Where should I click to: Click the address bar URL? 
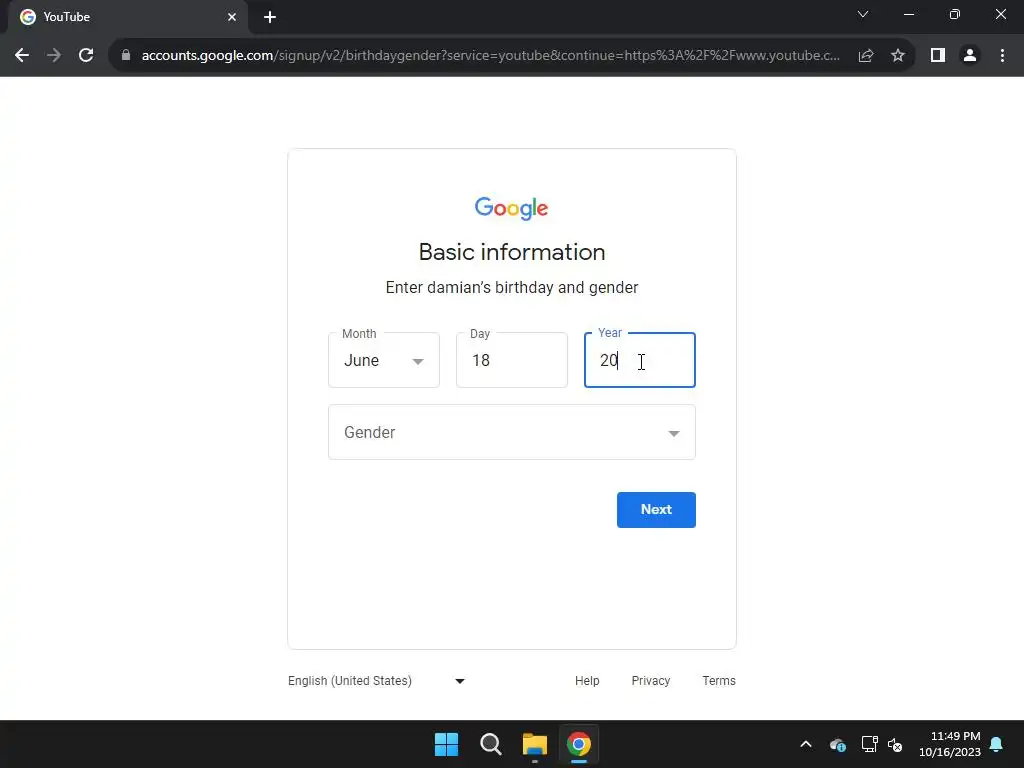(490, 56)
